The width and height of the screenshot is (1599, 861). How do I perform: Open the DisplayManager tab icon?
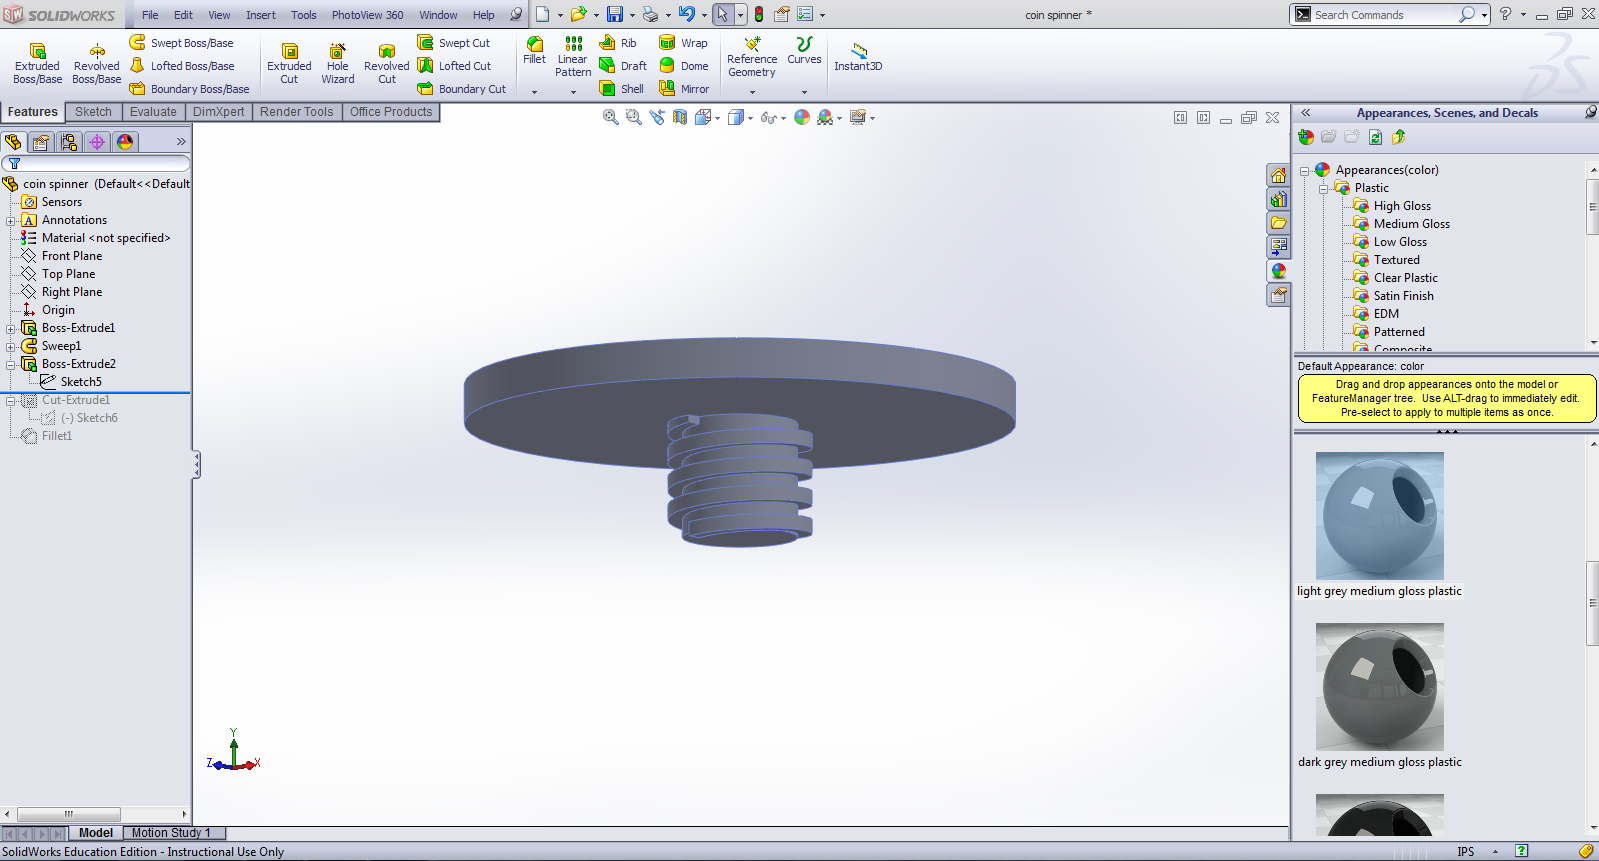click(x=125, y=142)
